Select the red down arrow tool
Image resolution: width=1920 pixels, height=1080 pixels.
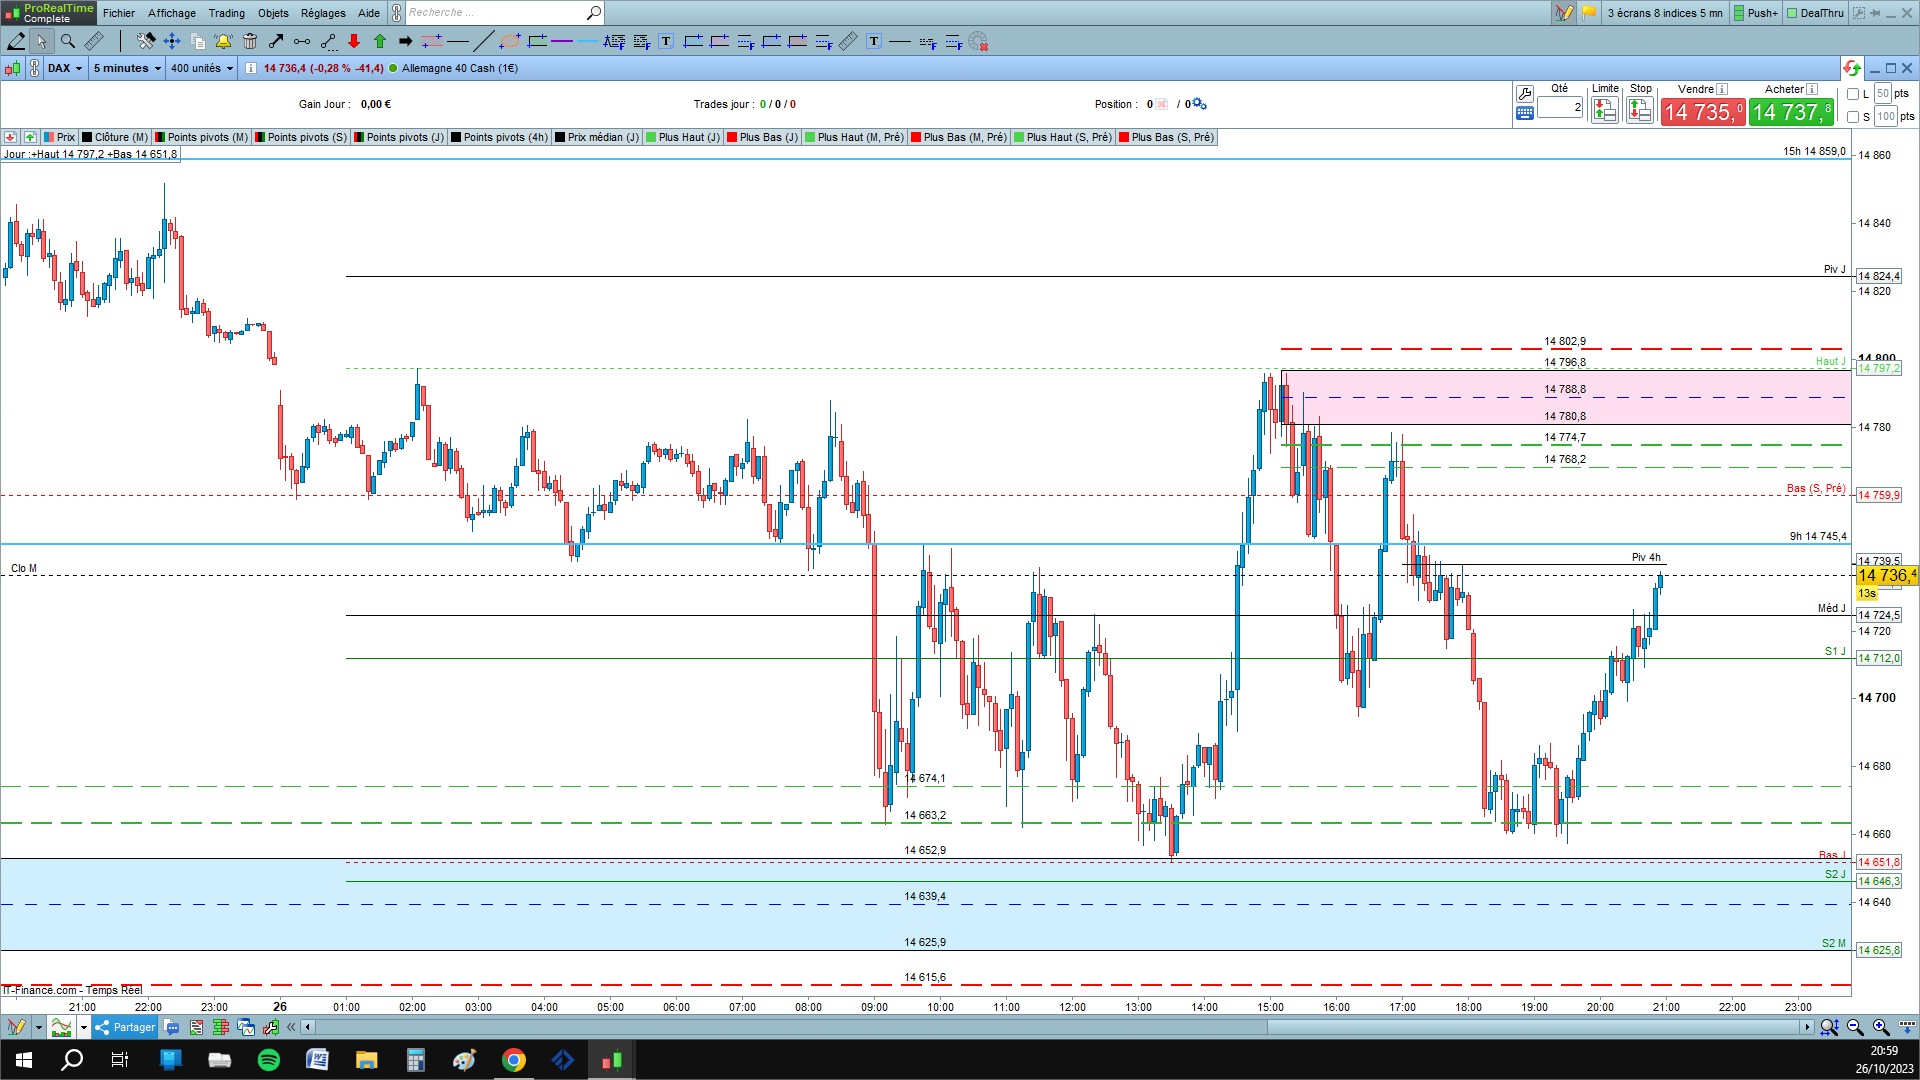[354, 41]
